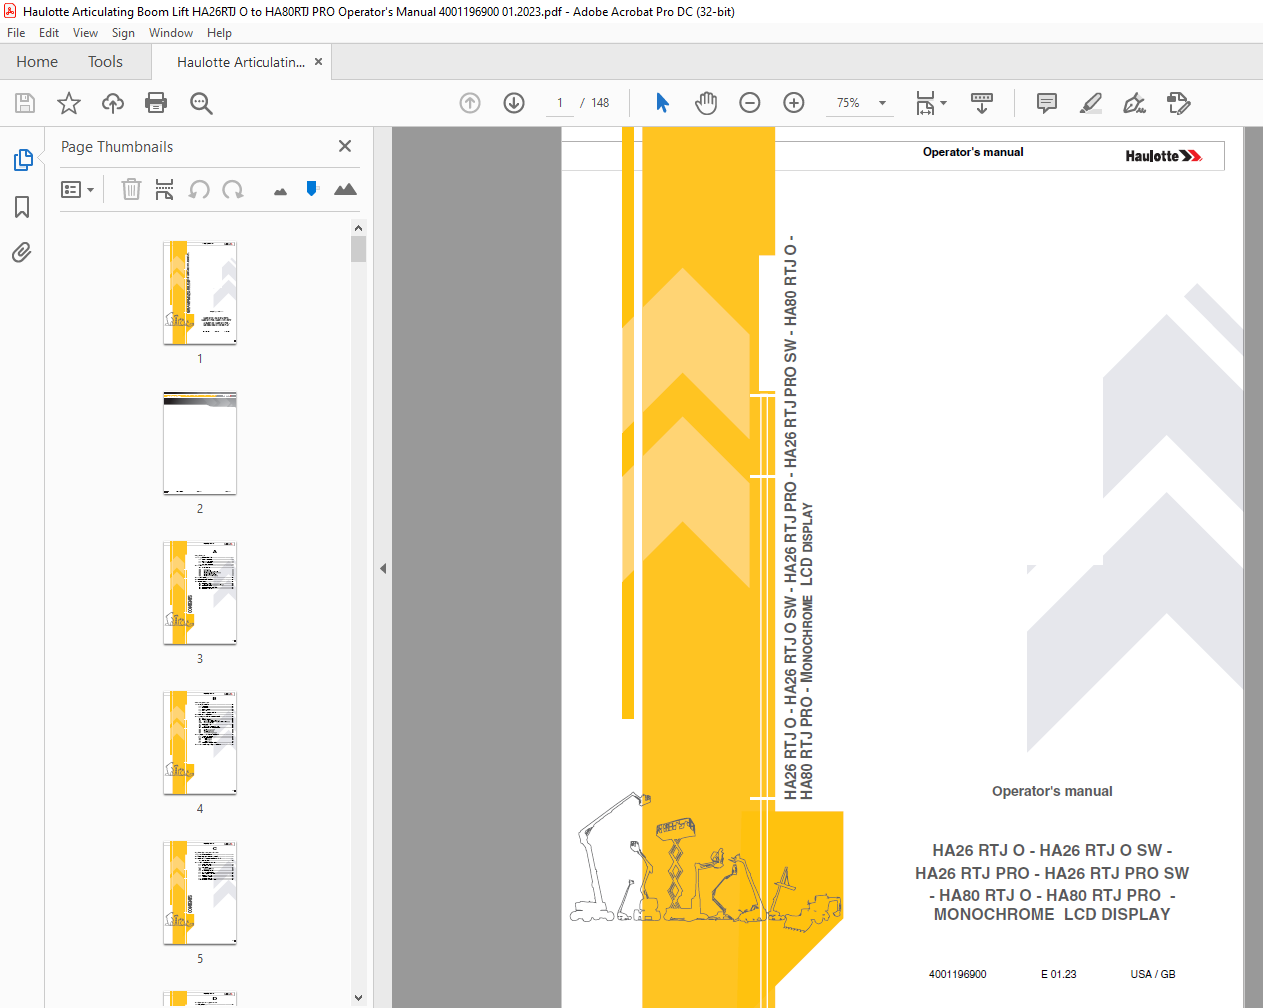Open the Help menu
Image resolution: width=1263 pixels, height=1008 pixels.
219,33
